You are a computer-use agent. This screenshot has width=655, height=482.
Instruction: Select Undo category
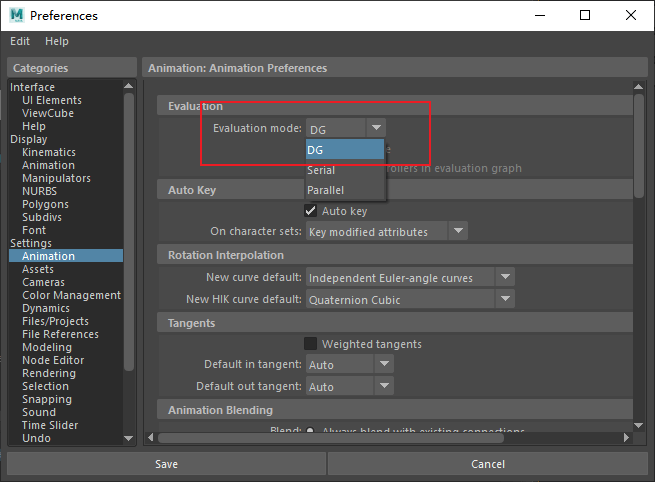coord(36,438)
